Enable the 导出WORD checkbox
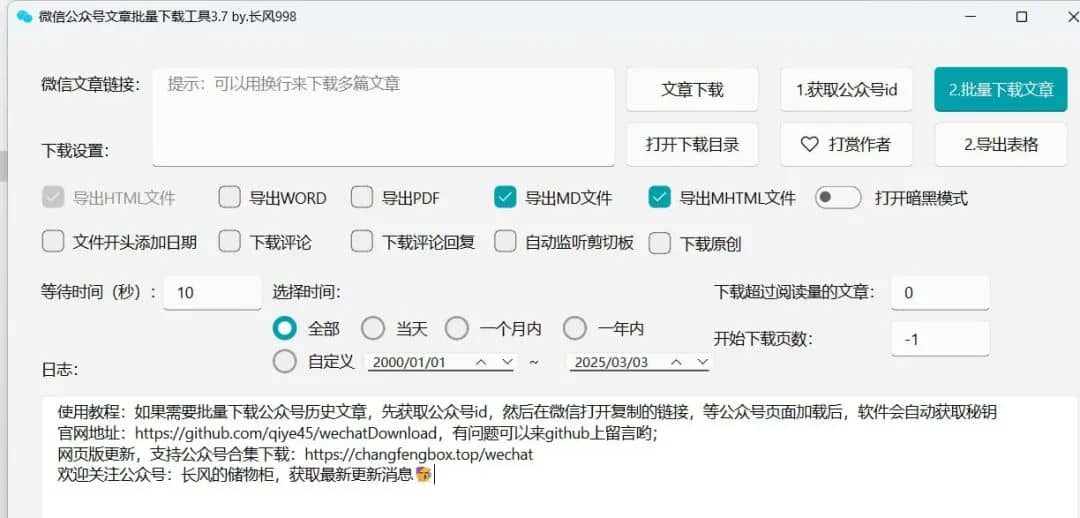This screenshot has width=1080, height=518. tap(229, 198)
